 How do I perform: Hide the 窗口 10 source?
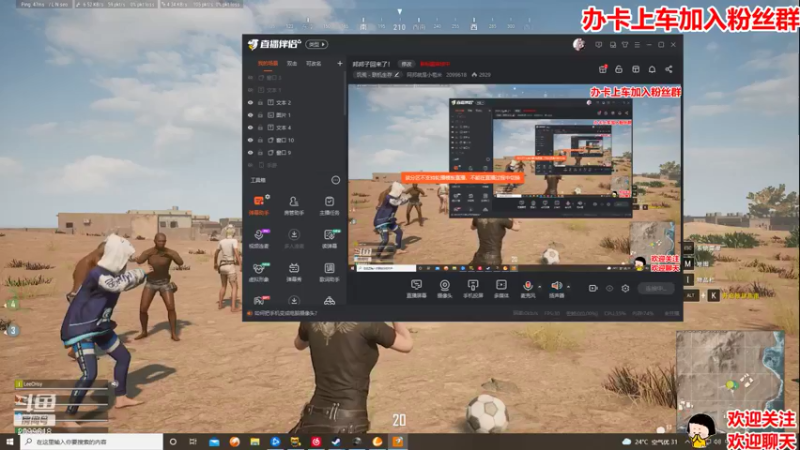point(251,140)
